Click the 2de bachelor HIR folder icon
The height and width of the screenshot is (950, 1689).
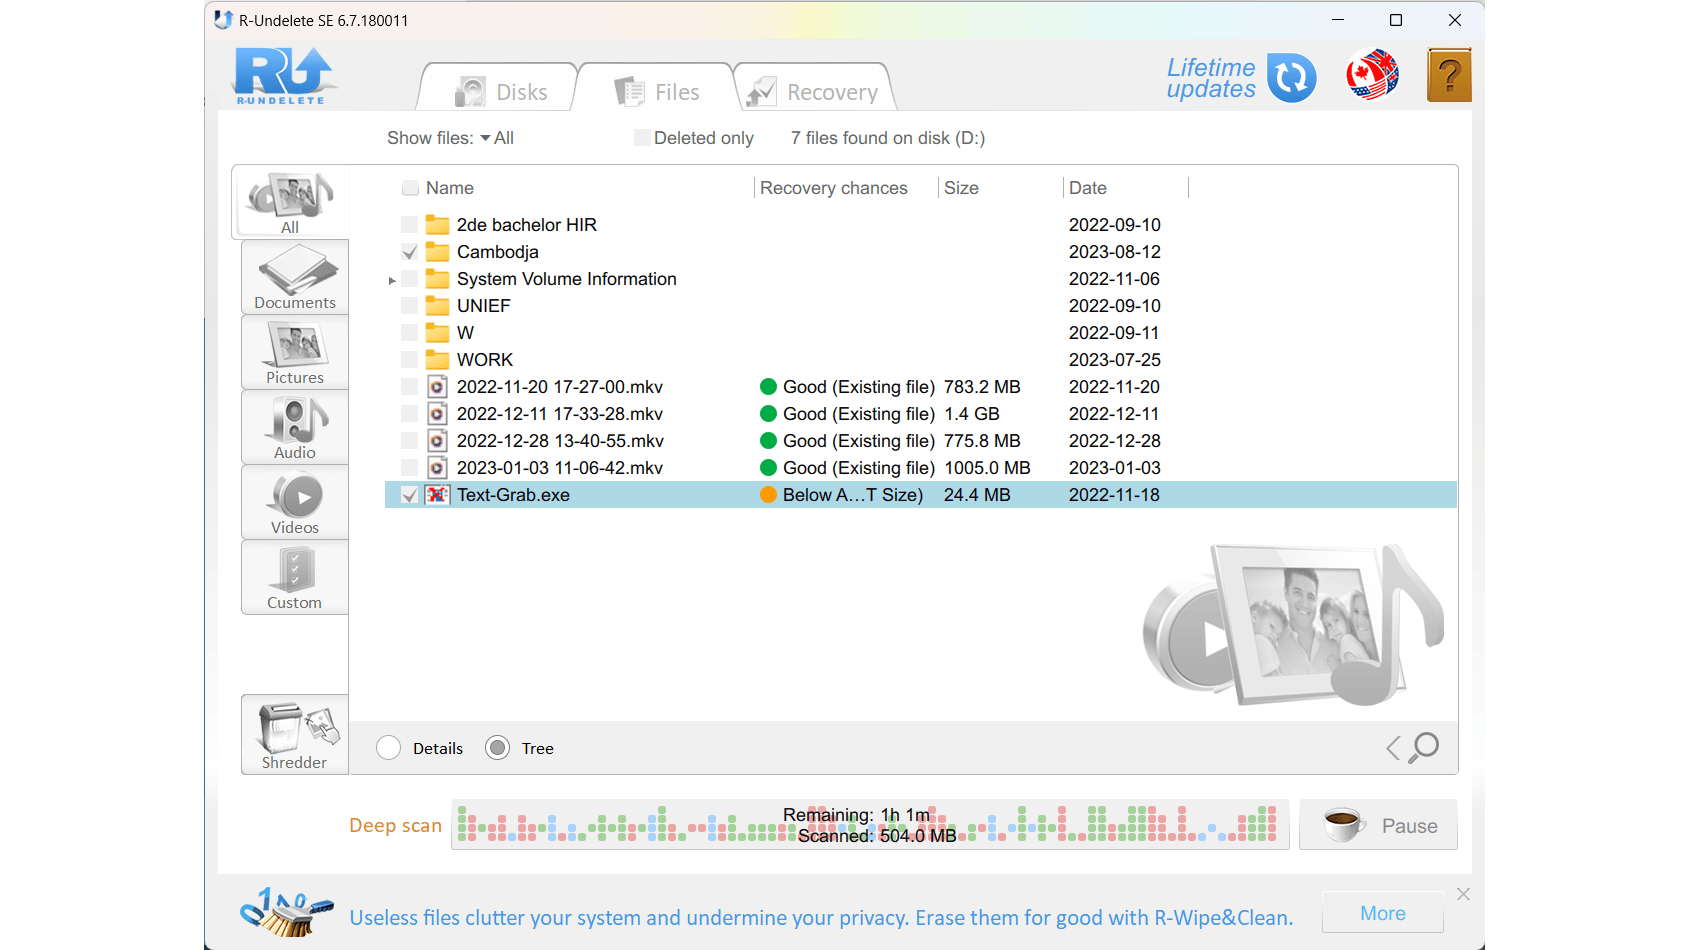[x=438, y=225]
